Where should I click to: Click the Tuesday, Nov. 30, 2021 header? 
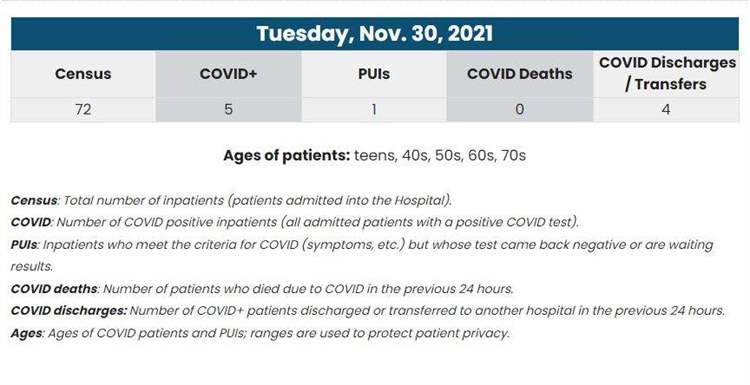point(375,33)
